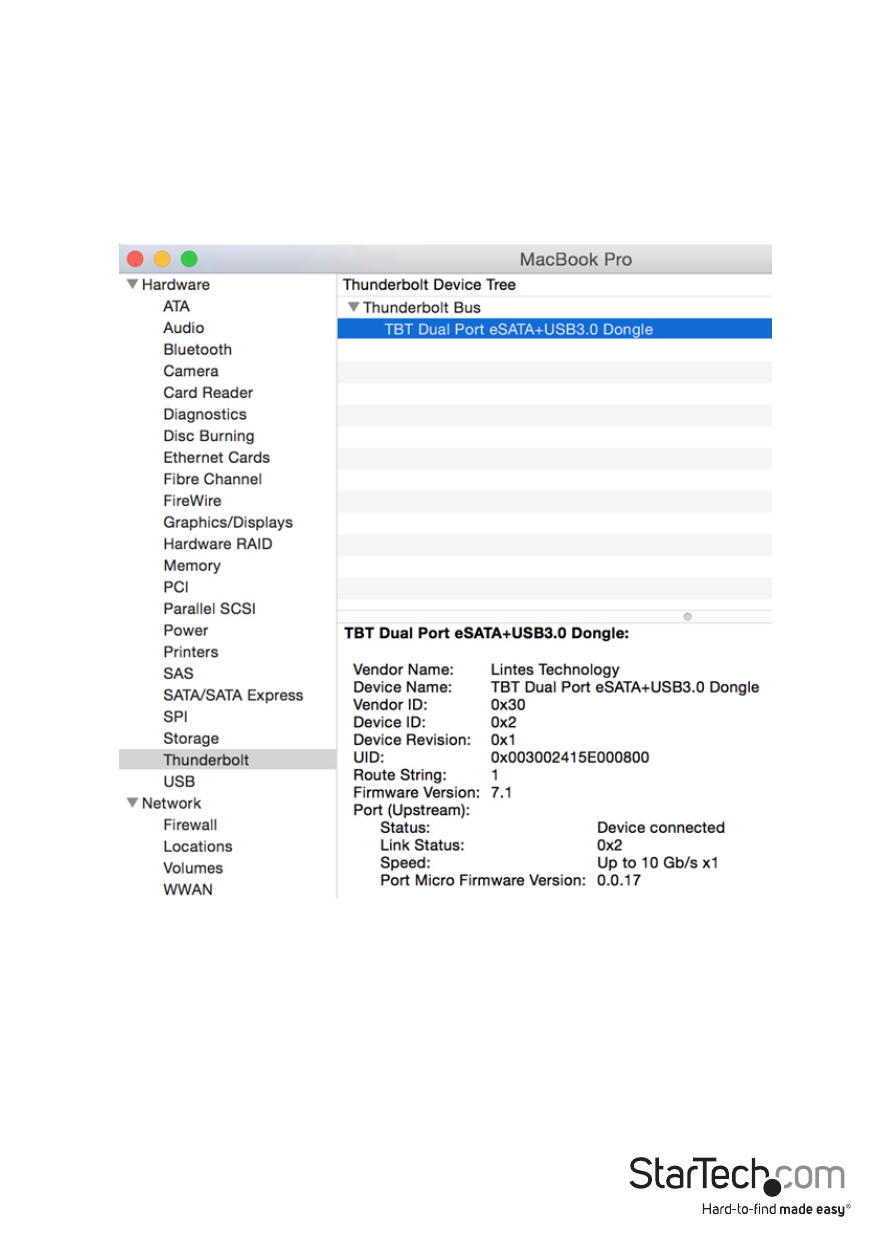Select Locations under Network

pyautogui.click(x=198, y=847)
